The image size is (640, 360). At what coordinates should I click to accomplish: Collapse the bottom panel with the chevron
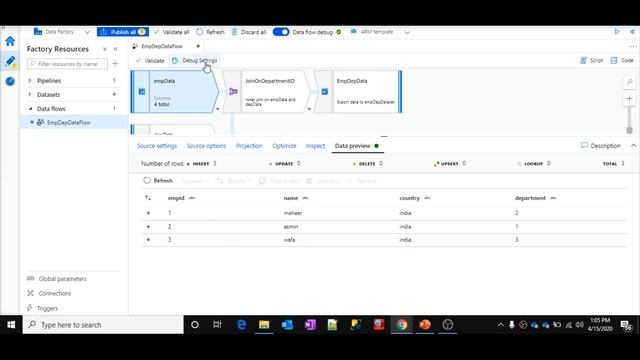tap(633, 145)
